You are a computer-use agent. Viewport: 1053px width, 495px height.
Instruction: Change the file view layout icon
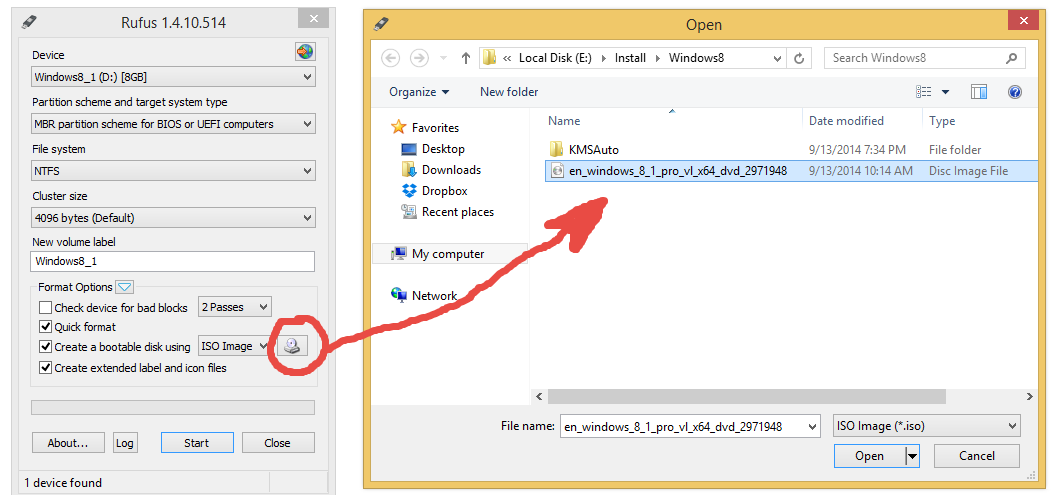(924, 91)
